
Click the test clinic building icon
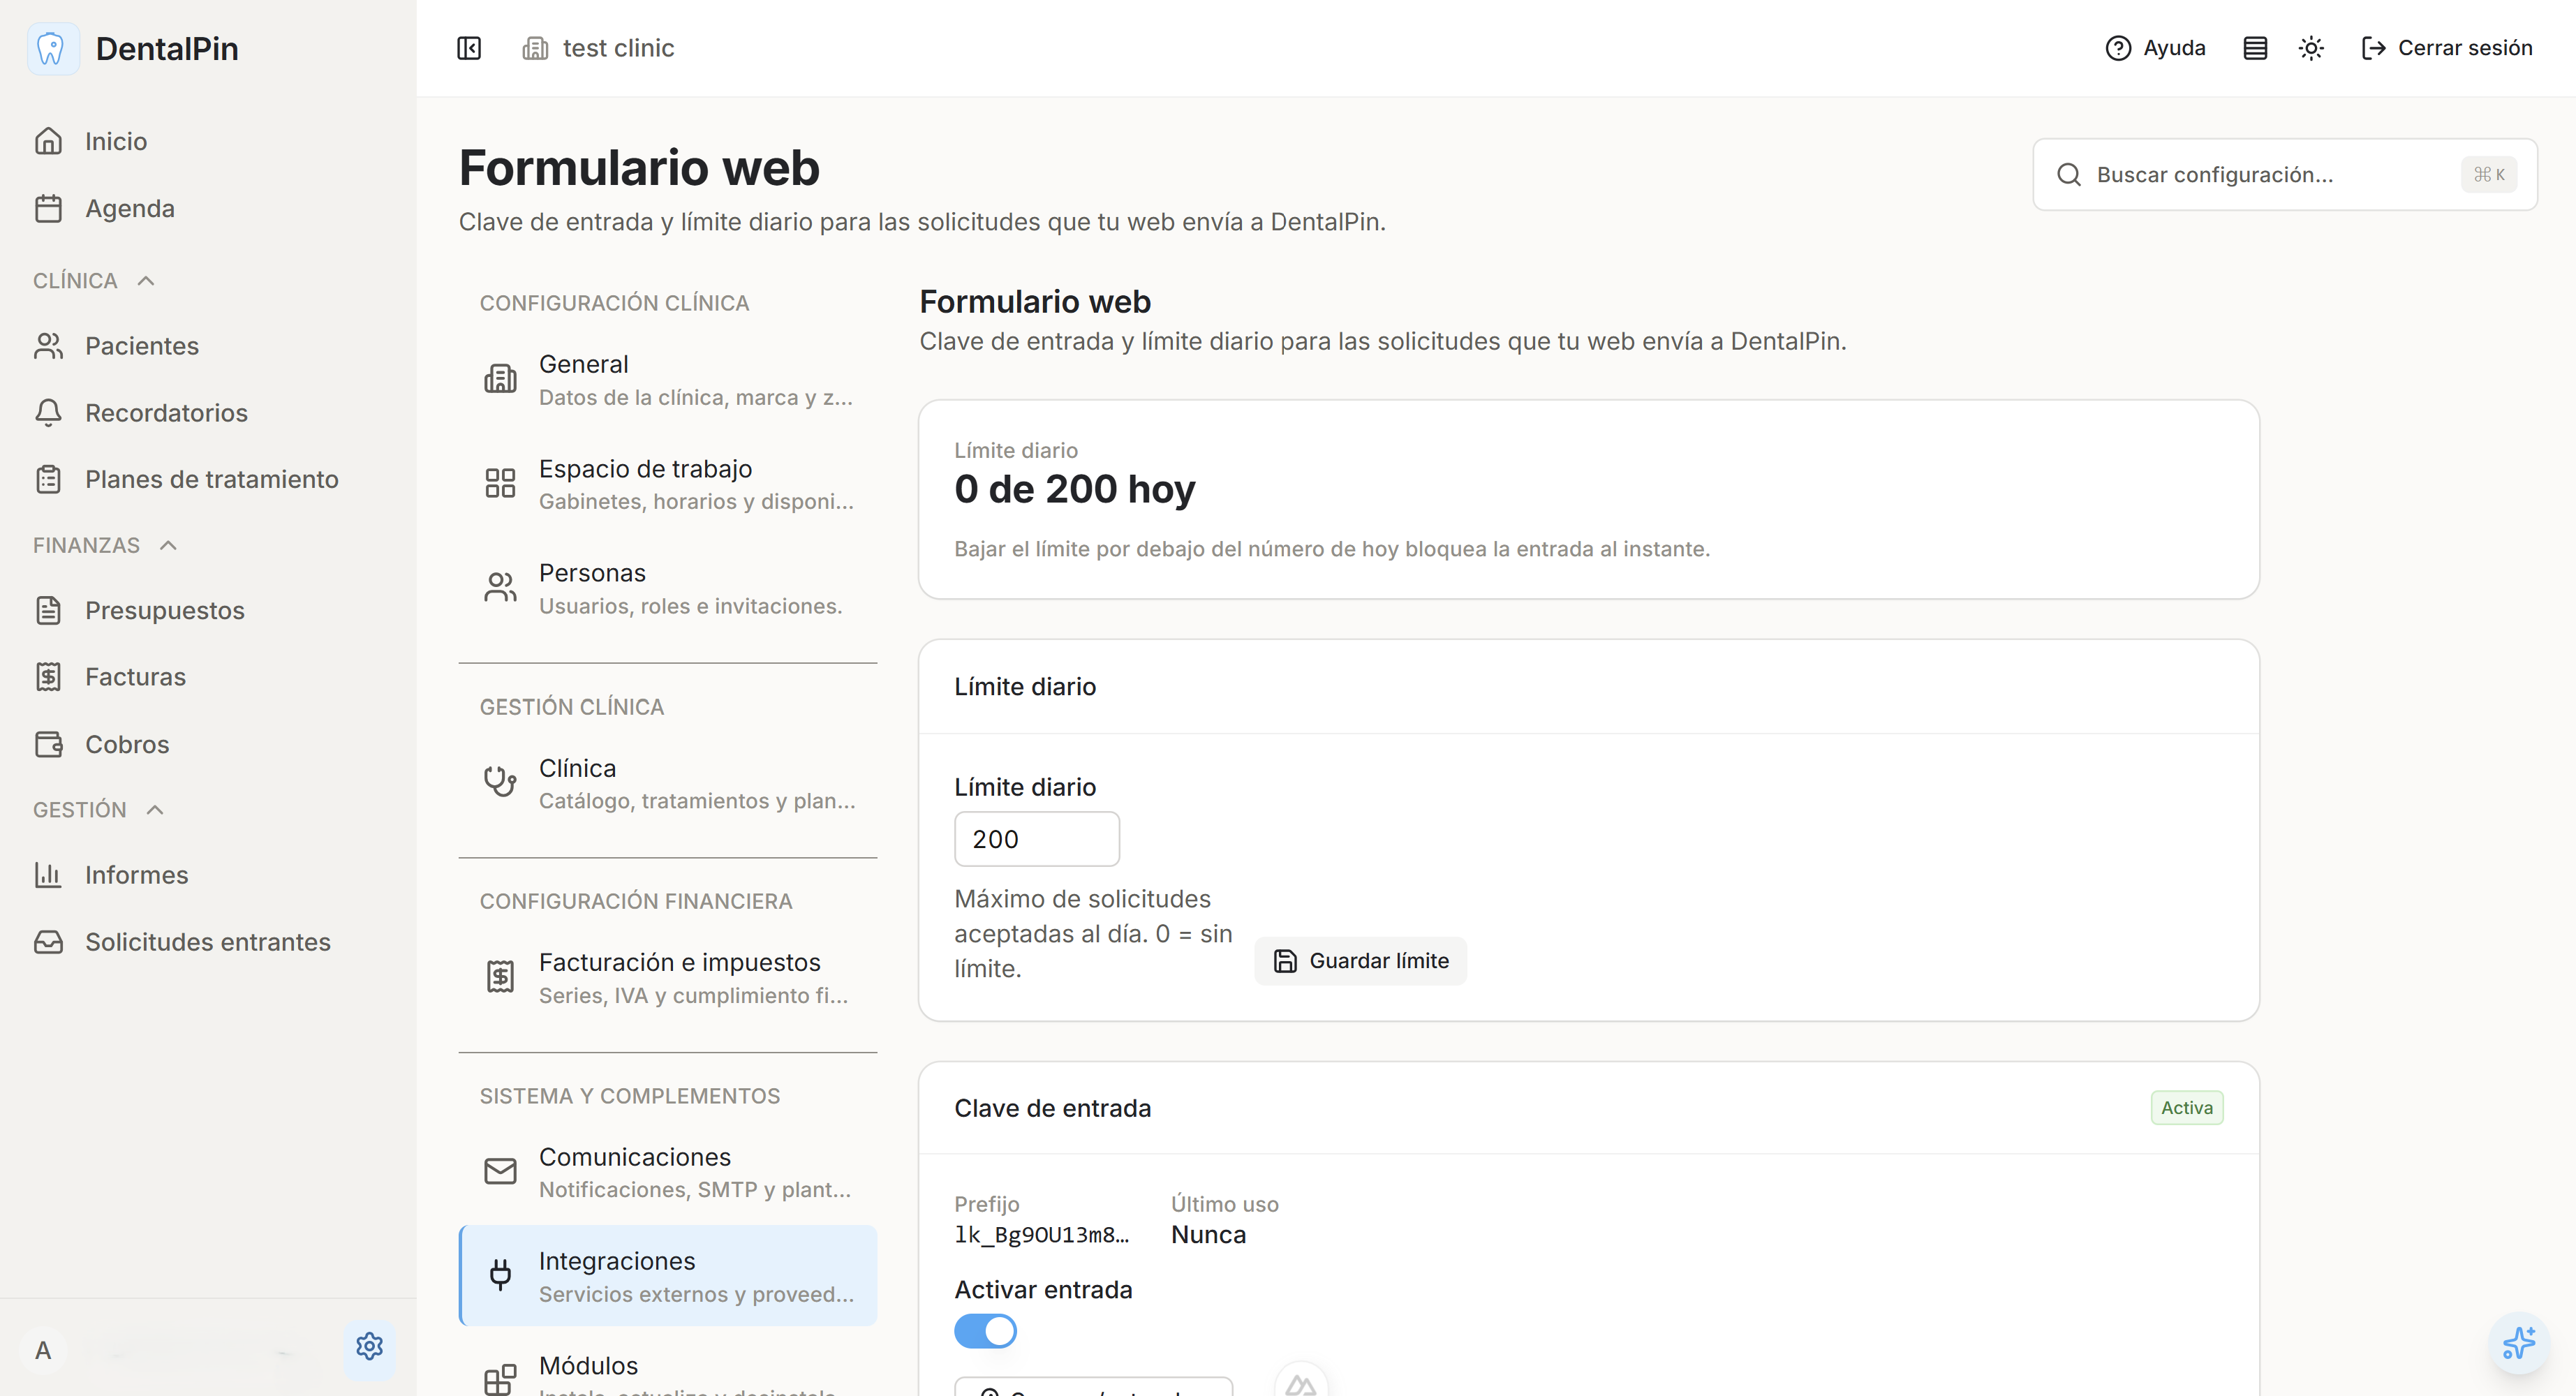coord(535,48)
